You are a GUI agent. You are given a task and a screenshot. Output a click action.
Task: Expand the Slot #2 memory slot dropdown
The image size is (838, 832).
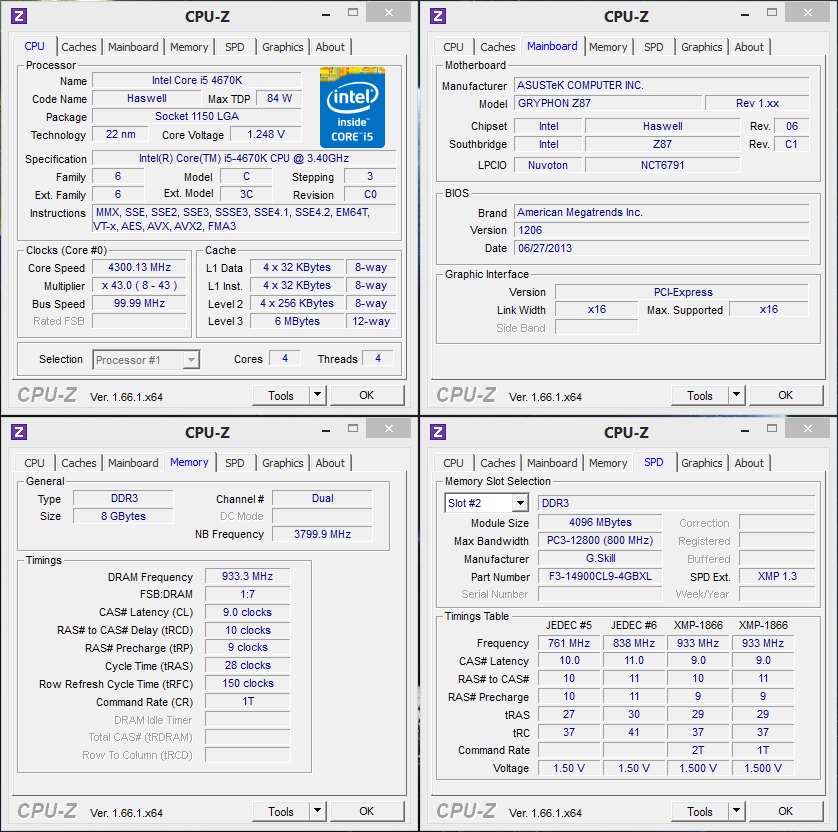point(519,503)
